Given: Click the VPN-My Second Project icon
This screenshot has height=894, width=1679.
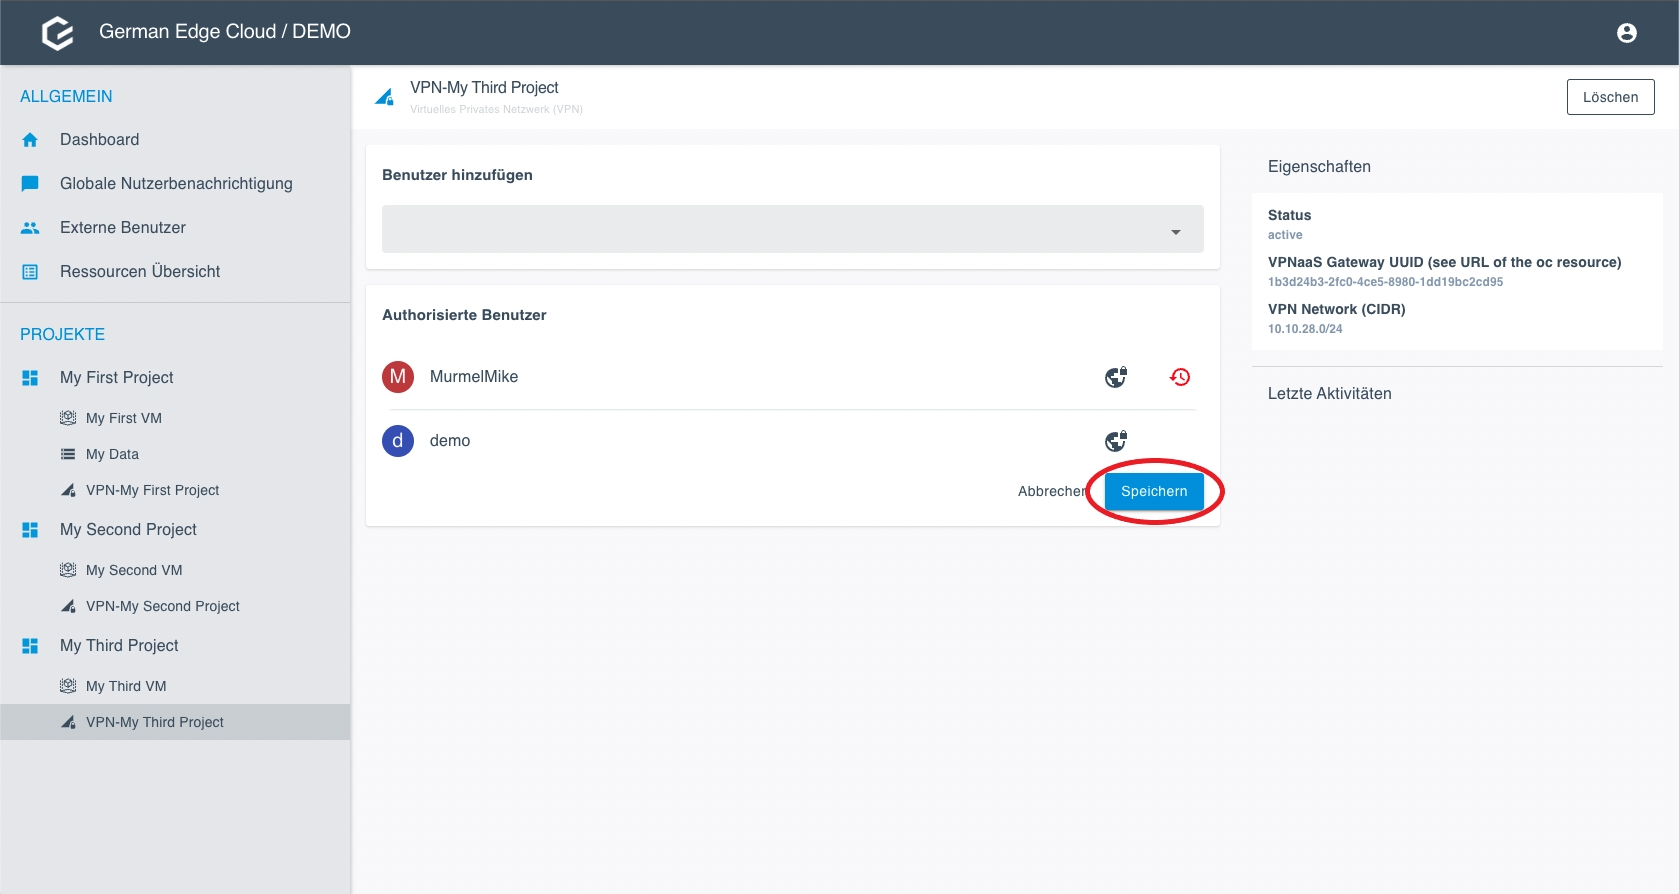Looking at the screenshot, I should (x=68, y=606).
